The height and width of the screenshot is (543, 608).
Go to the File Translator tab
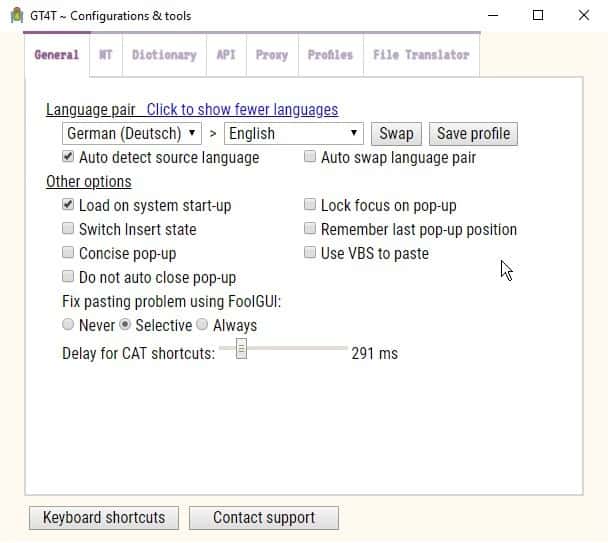[x=420, y=55]
